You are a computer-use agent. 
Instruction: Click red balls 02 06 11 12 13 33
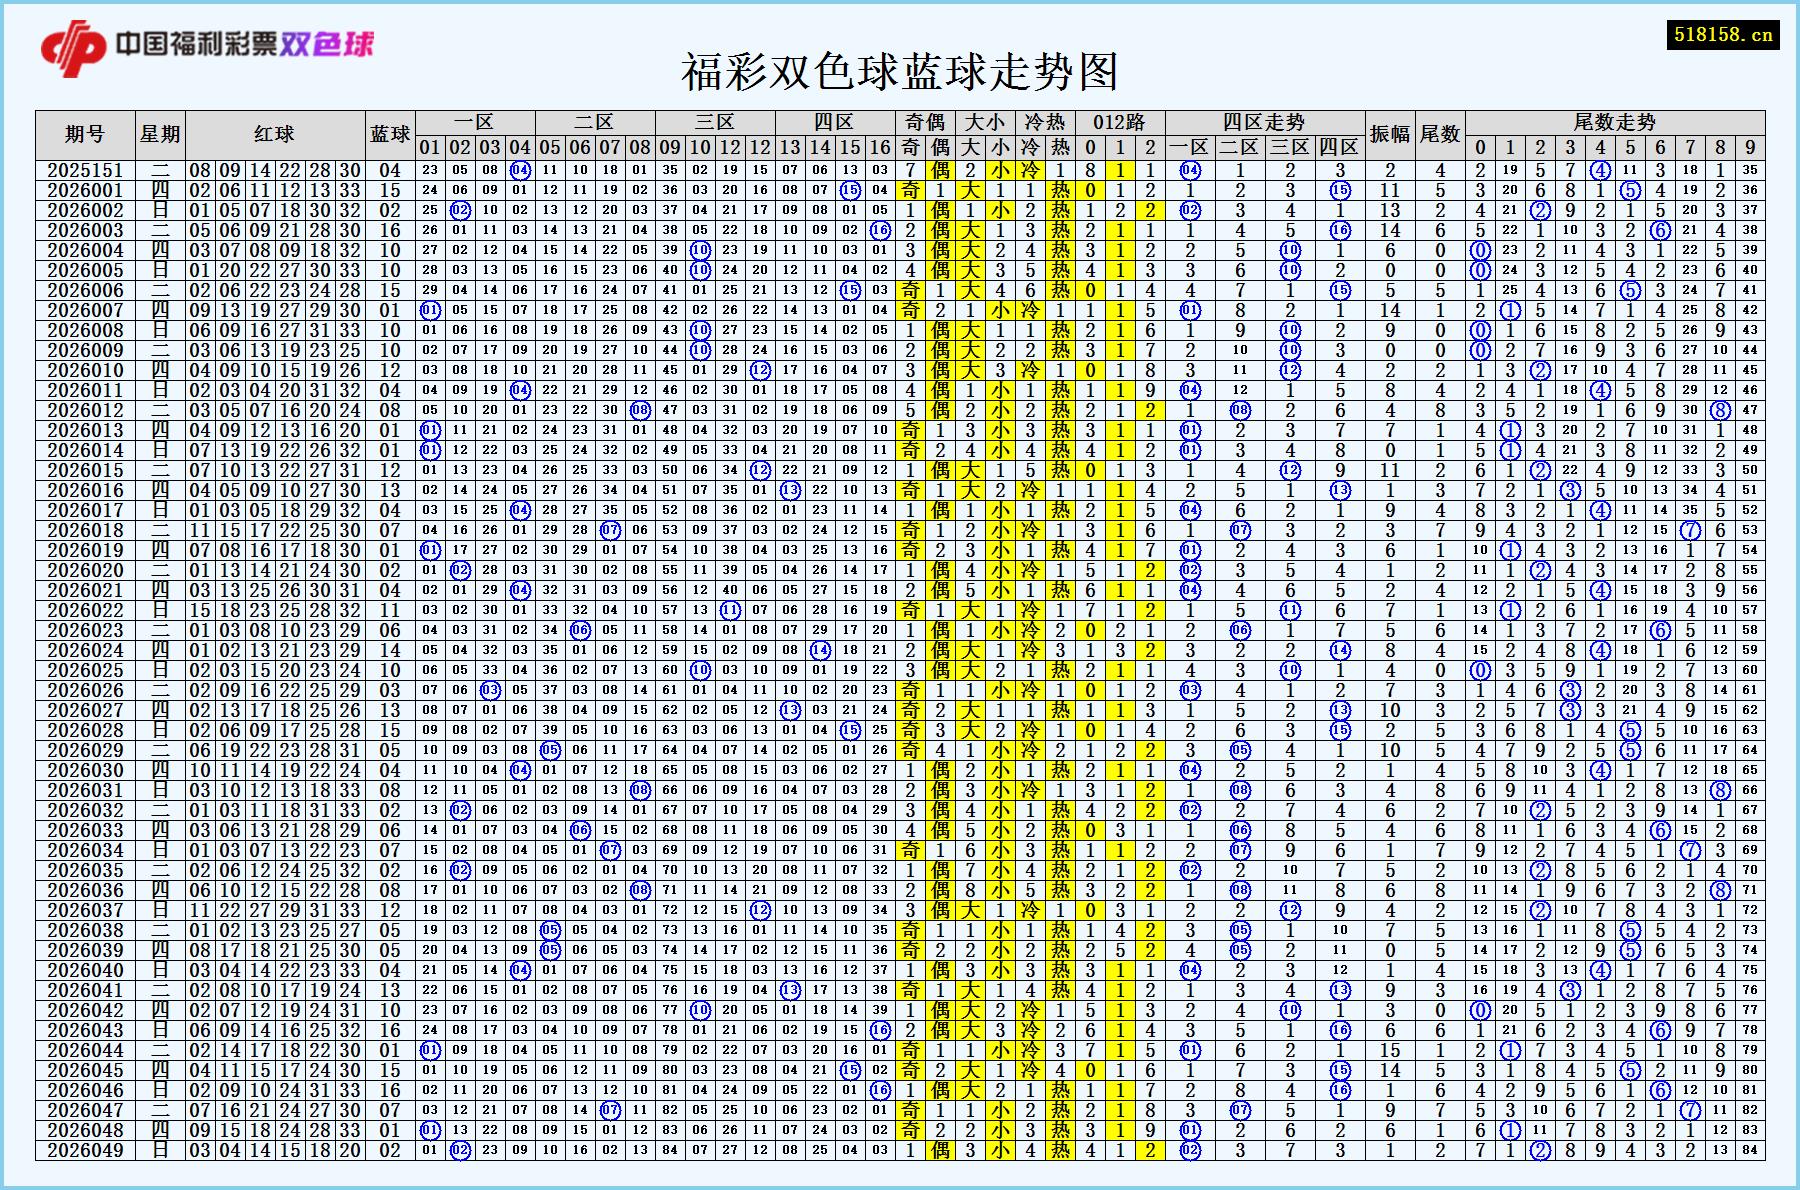[275, 190]
